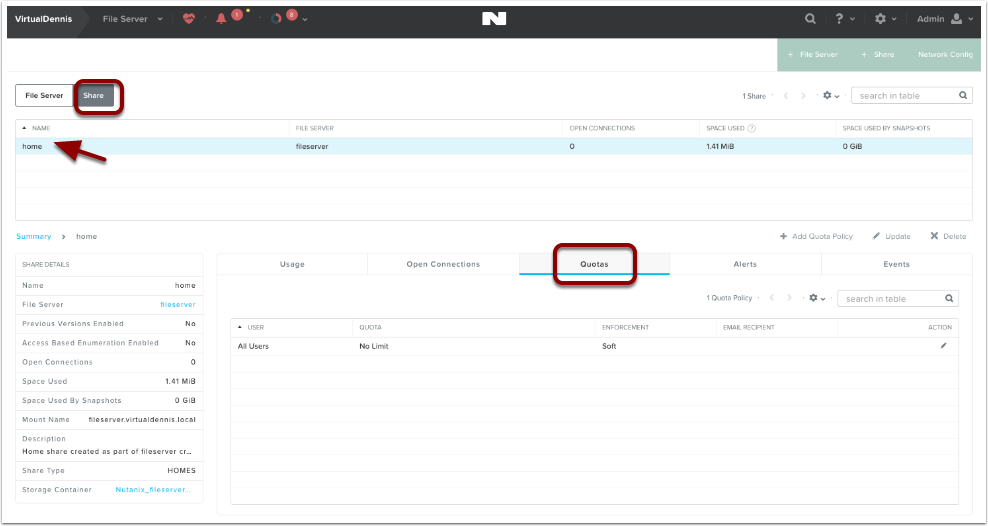Edit All Users quota with pencil icon
988x526 pixels.
(x=943, y=346)
